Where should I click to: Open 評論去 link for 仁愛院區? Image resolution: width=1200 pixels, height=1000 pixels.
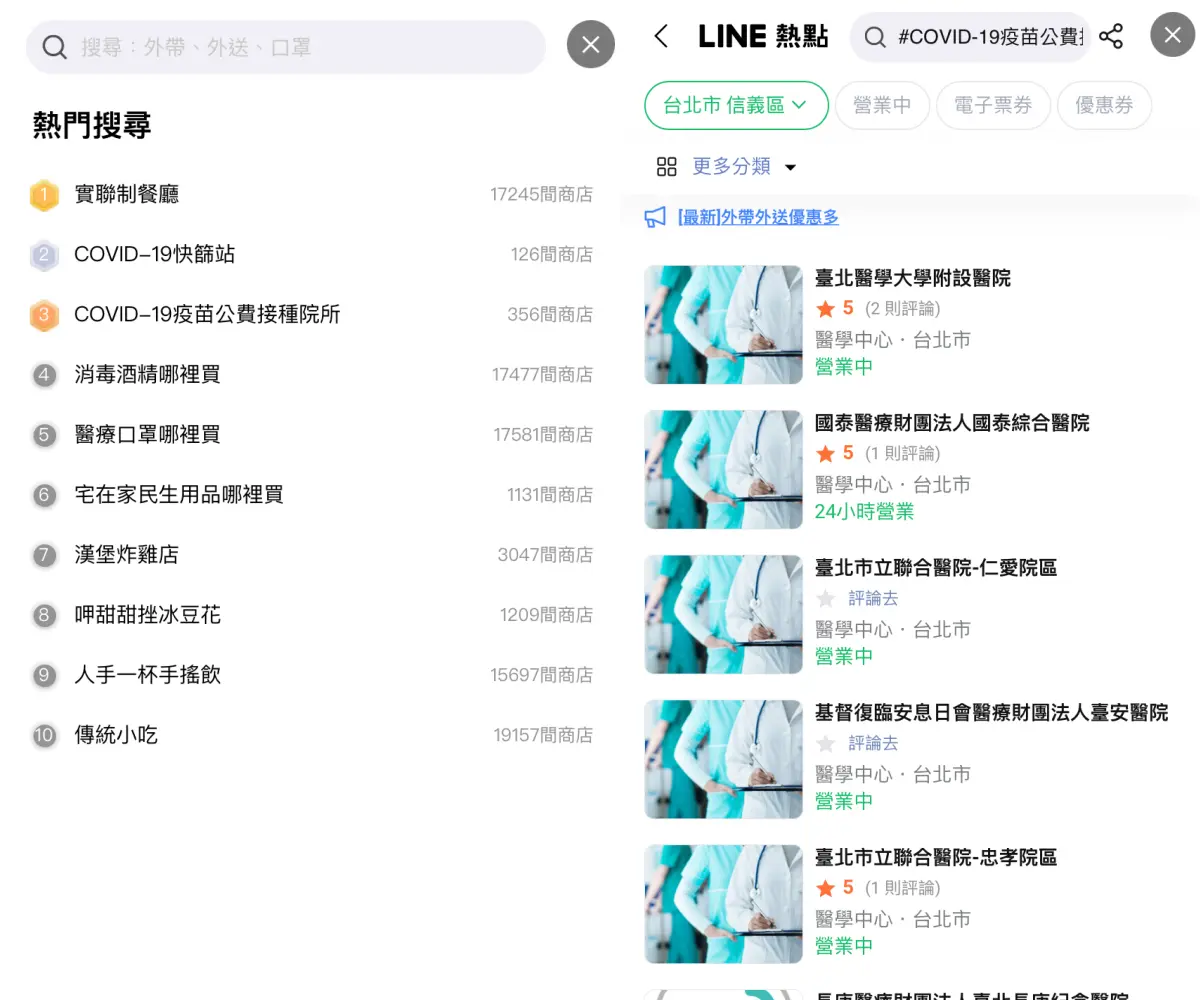coord(873,598)
